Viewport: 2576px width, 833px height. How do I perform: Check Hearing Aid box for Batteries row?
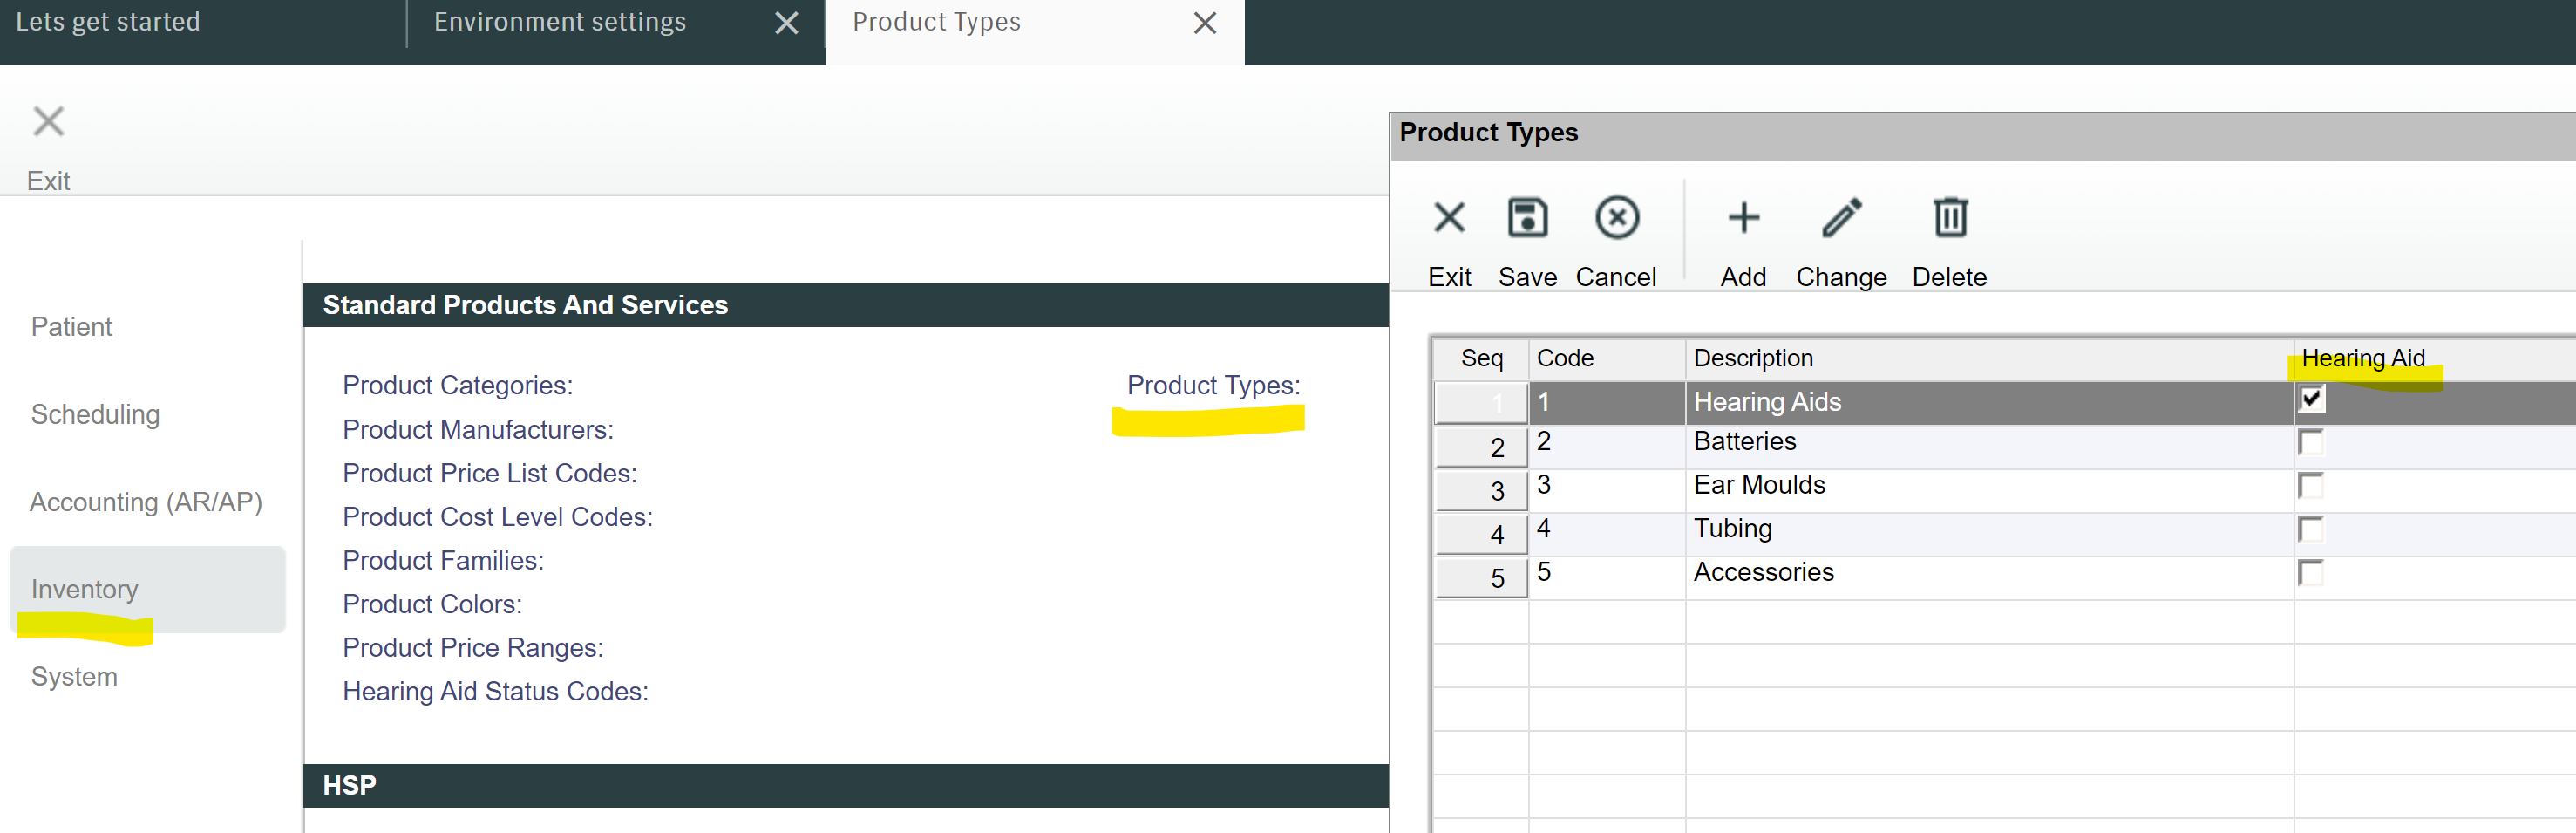click(x=2310, y=442)
